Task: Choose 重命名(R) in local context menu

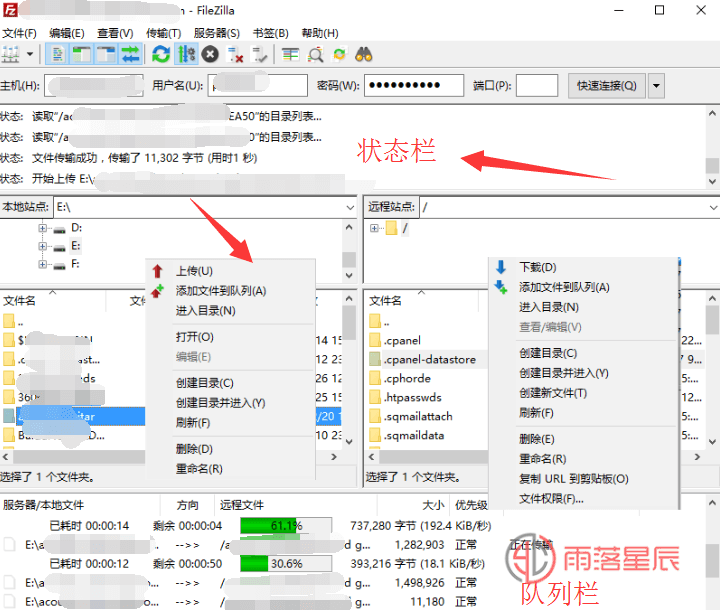Action: point(199,469)
